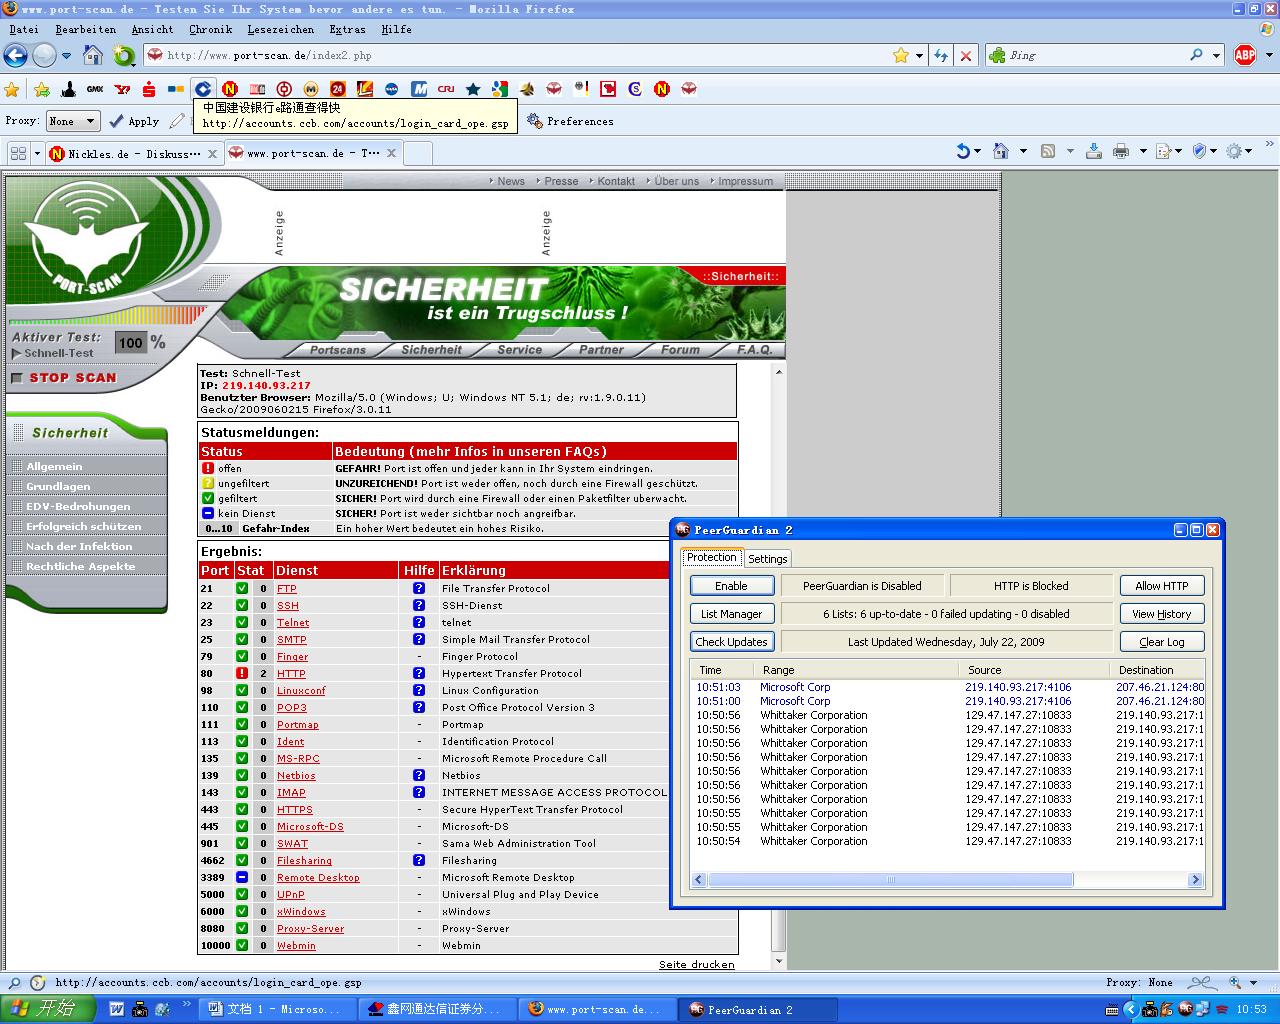Click the Print icon in the tab toolbar
Screen dimensions: 1280x1024
tap(1121, 151)
